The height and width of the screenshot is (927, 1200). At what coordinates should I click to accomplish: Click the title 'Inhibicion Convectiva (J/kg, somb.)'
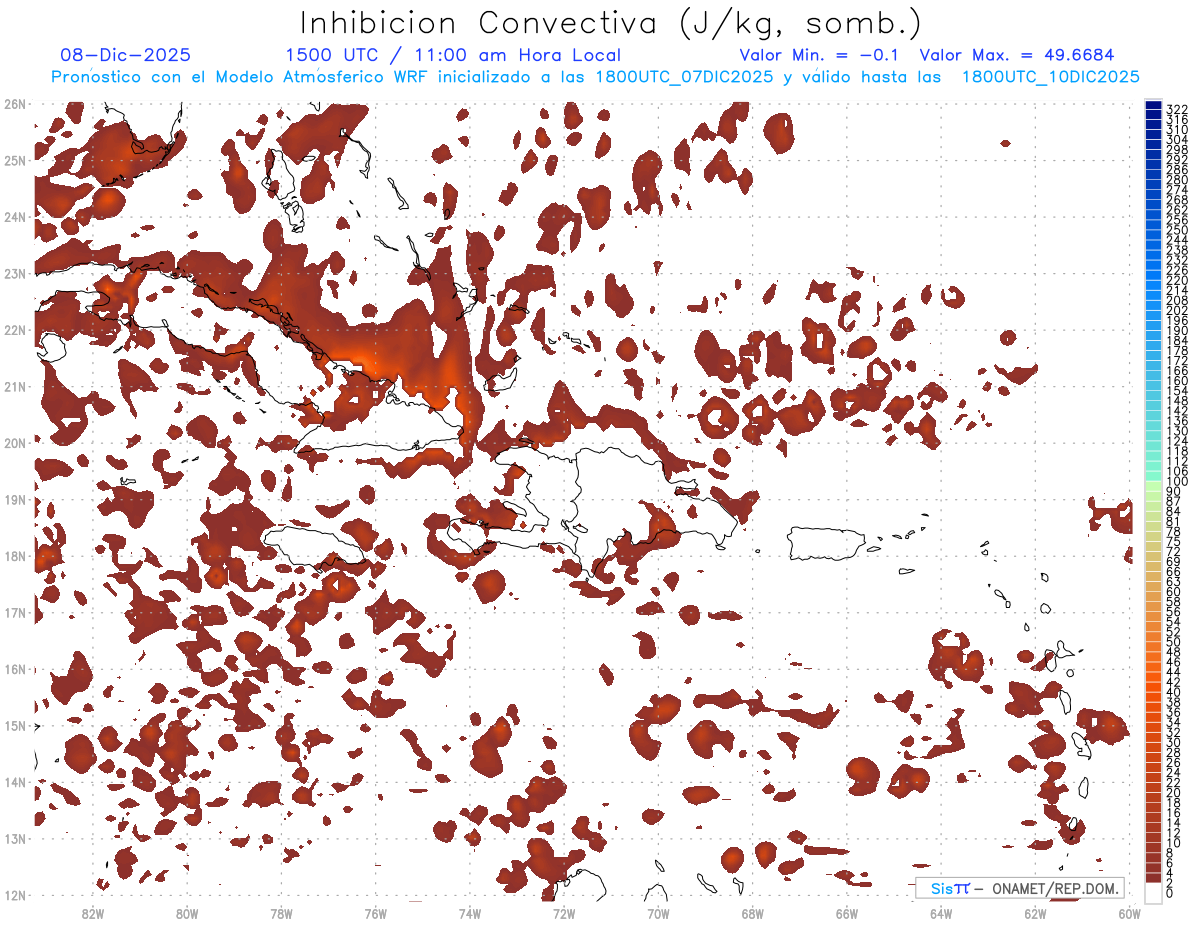coord(612,24)
